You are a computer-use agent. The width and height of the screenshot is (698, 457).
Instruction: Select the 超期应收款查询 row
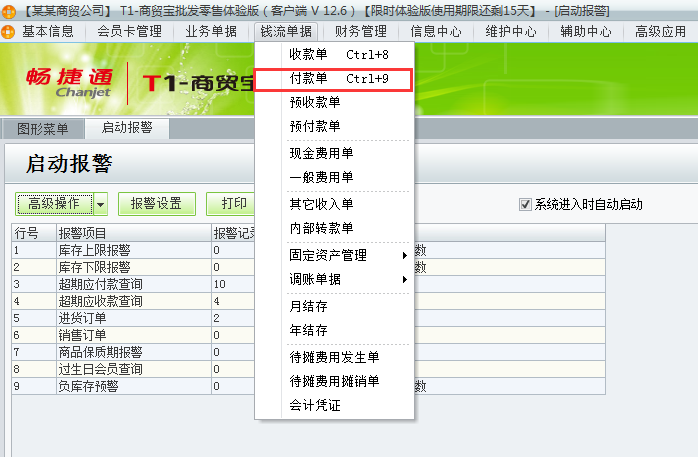point(308,301)
